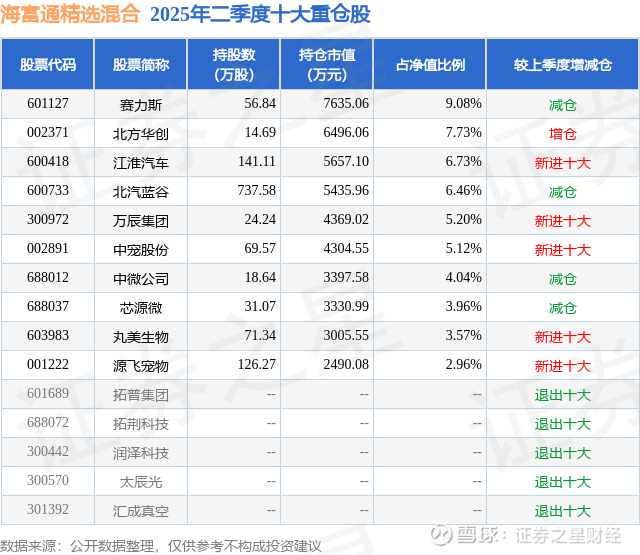Click net value ratio 5.12%

point(463,249)
